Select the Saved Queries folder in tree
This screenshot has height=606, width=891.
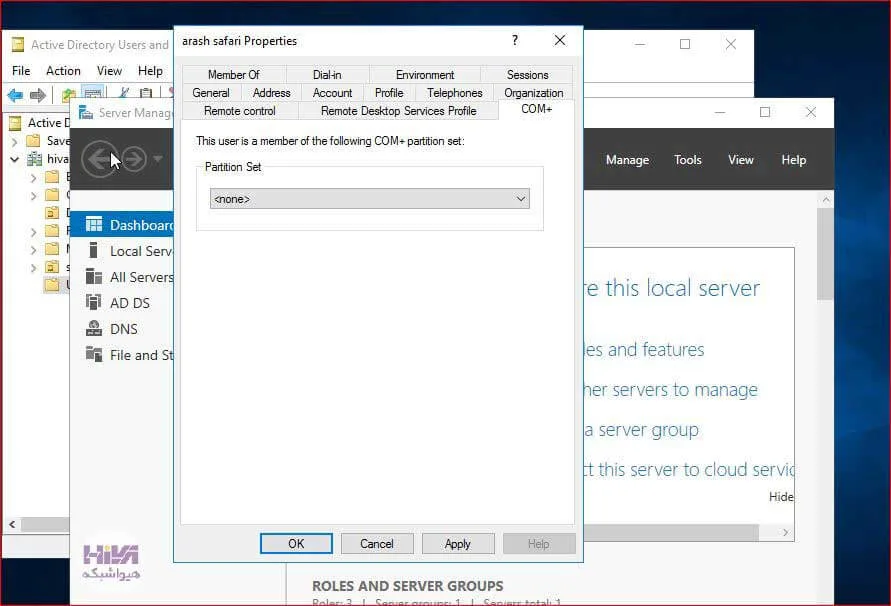click(50, 141)
